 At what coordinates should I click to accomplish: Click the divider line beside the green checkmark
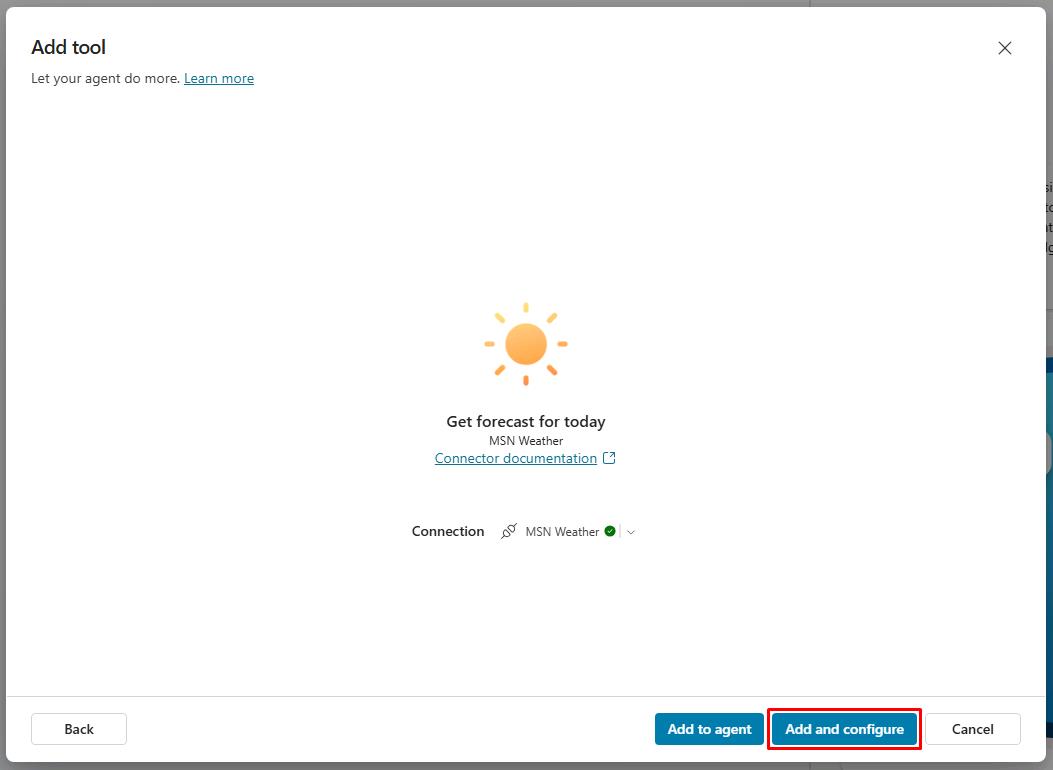click(621, 532)
